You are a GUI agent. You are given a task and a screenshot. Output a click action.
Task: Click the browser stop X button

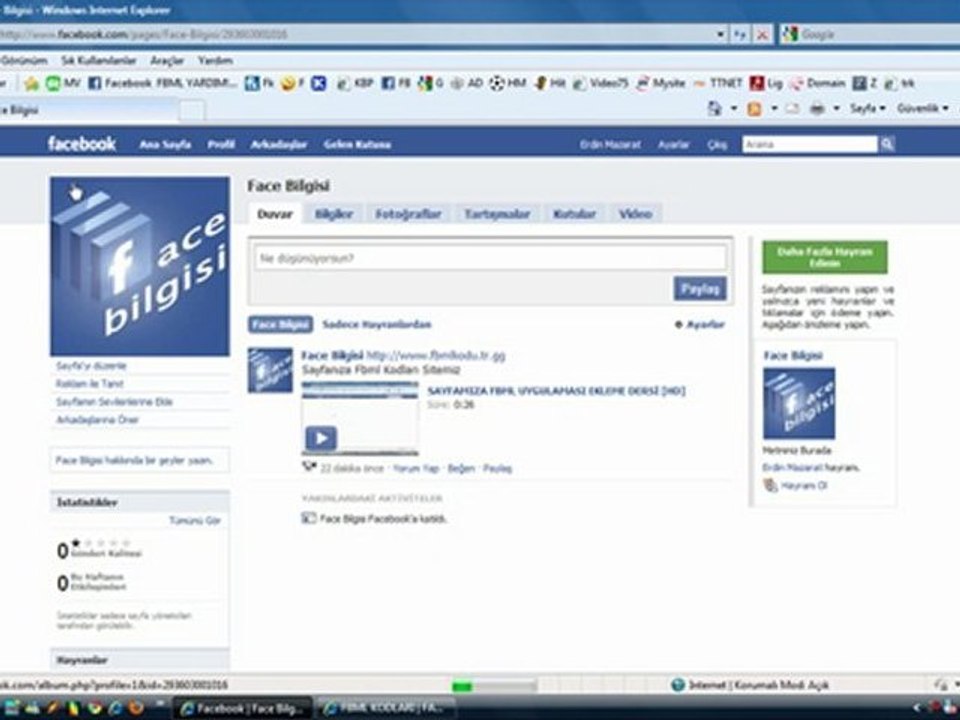(x=762, y=35)
